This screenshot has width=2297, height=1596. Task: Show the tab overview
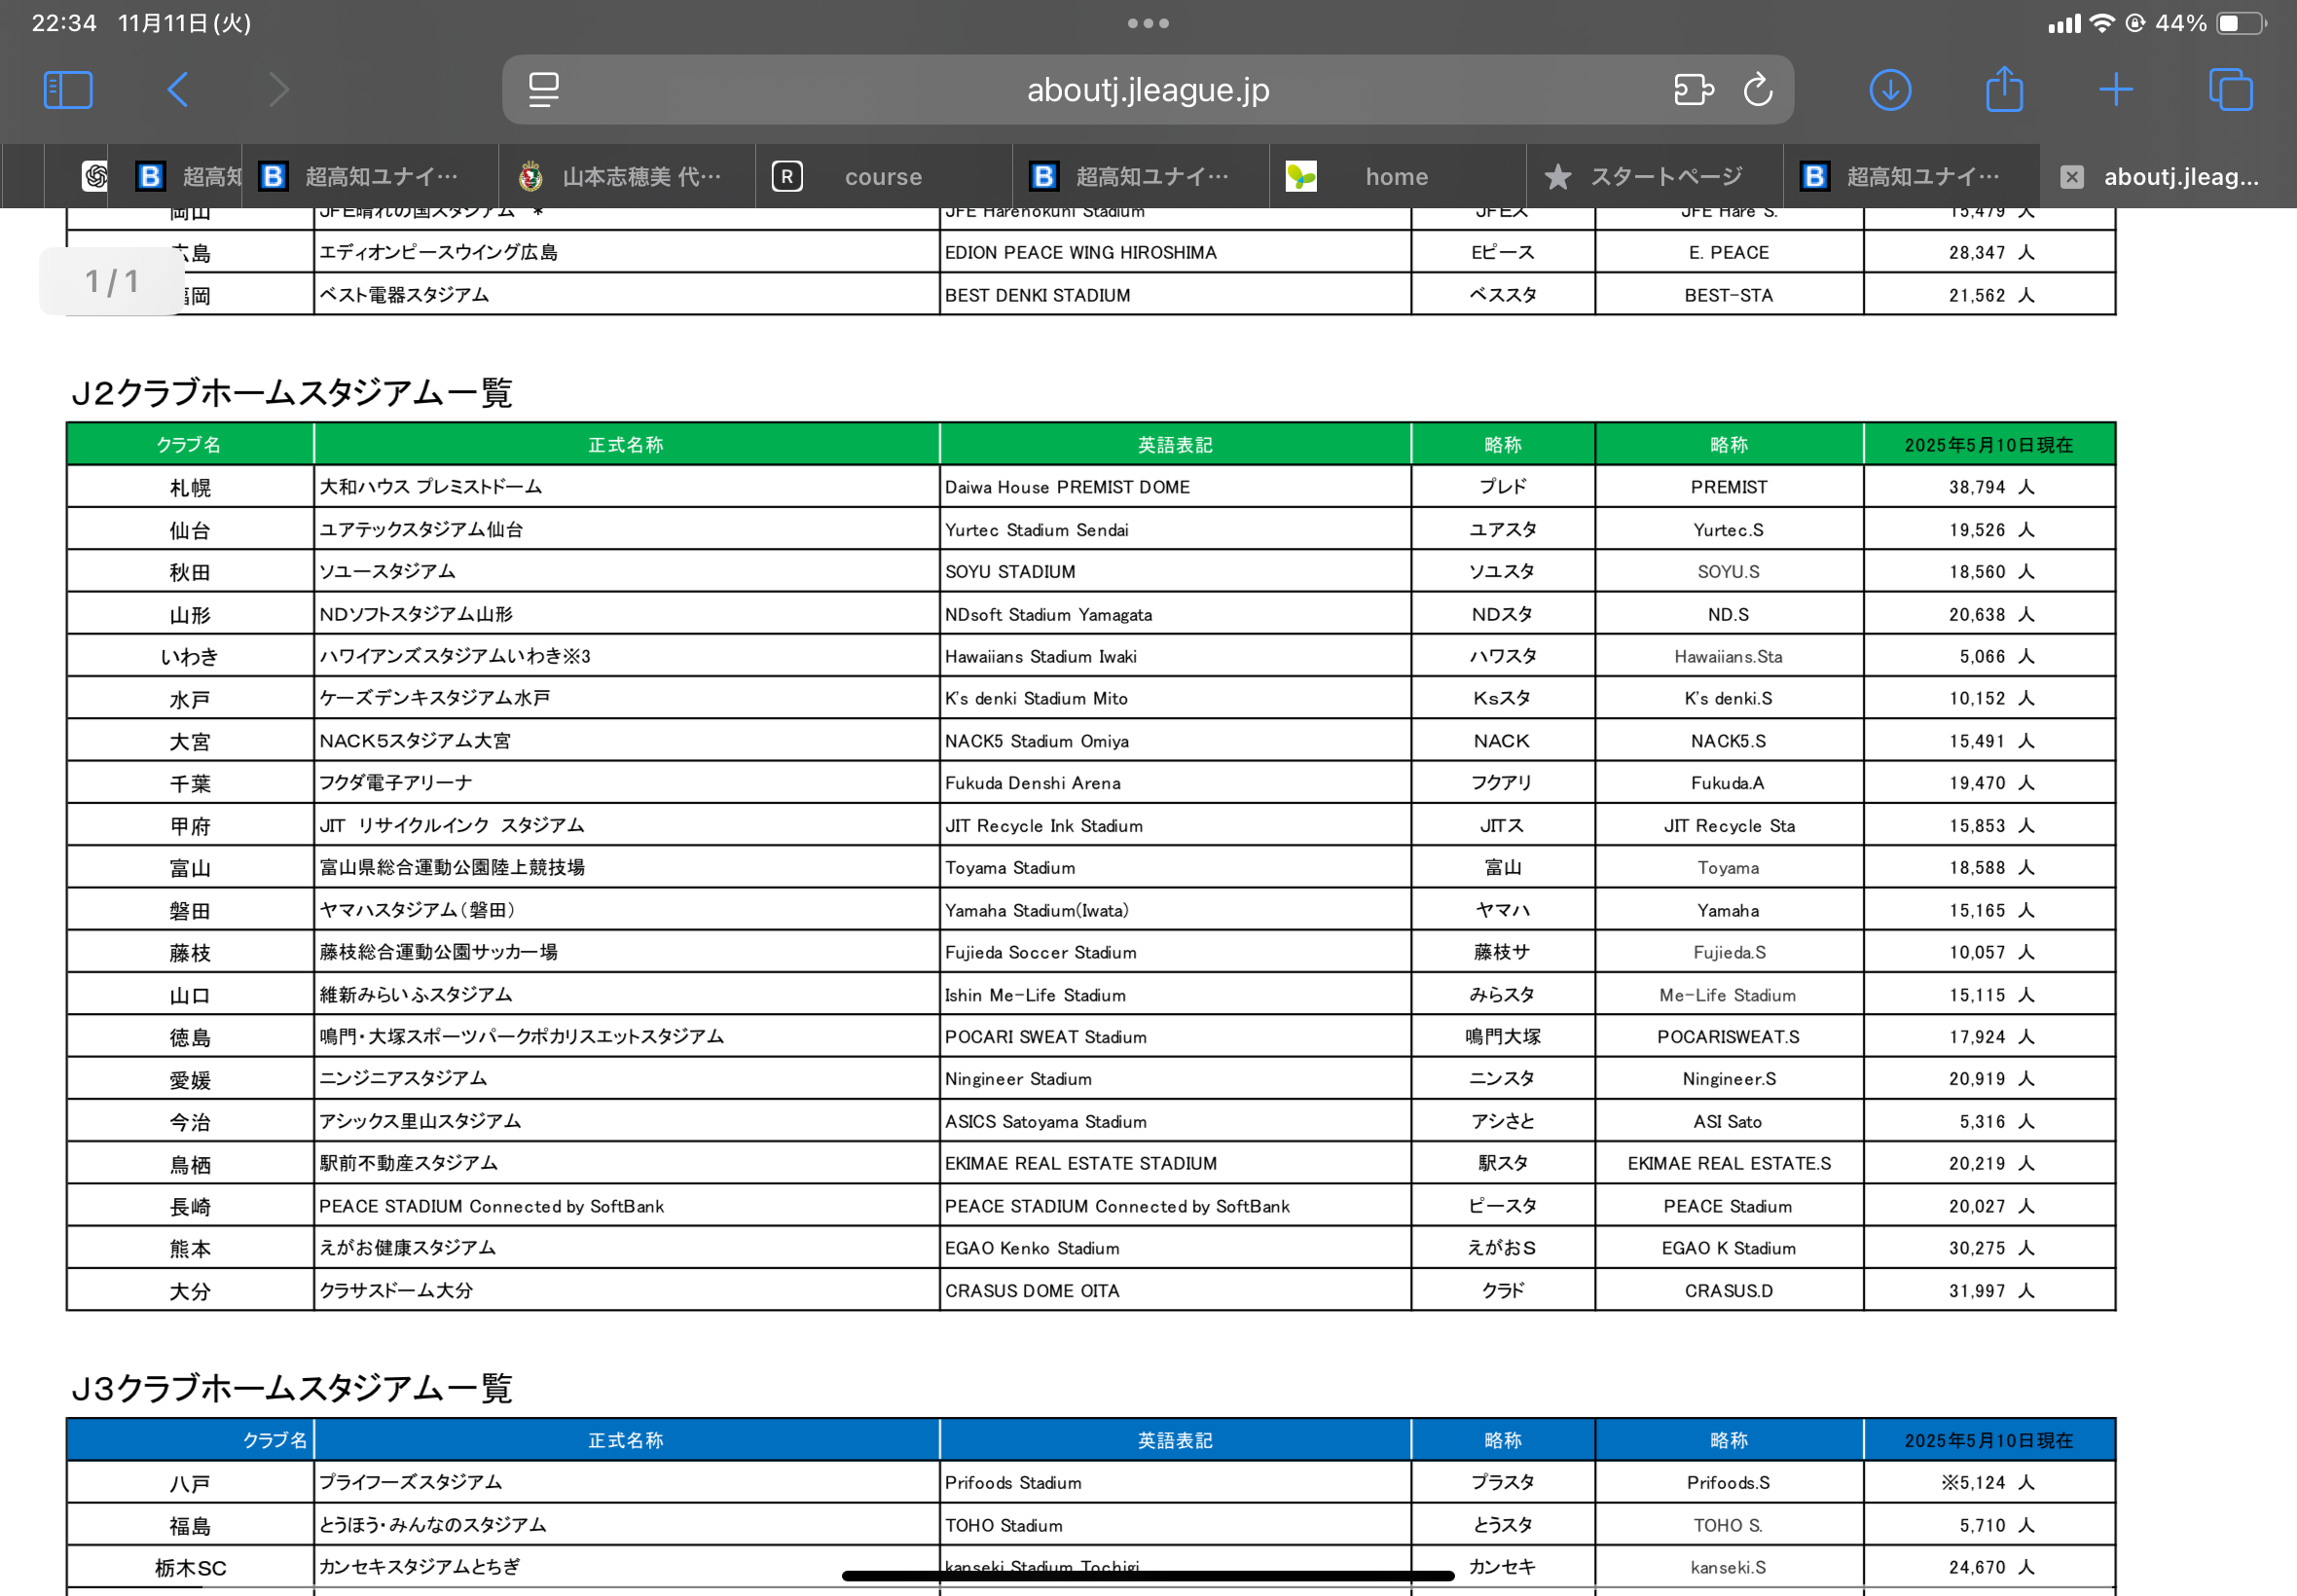[2229, 90]
